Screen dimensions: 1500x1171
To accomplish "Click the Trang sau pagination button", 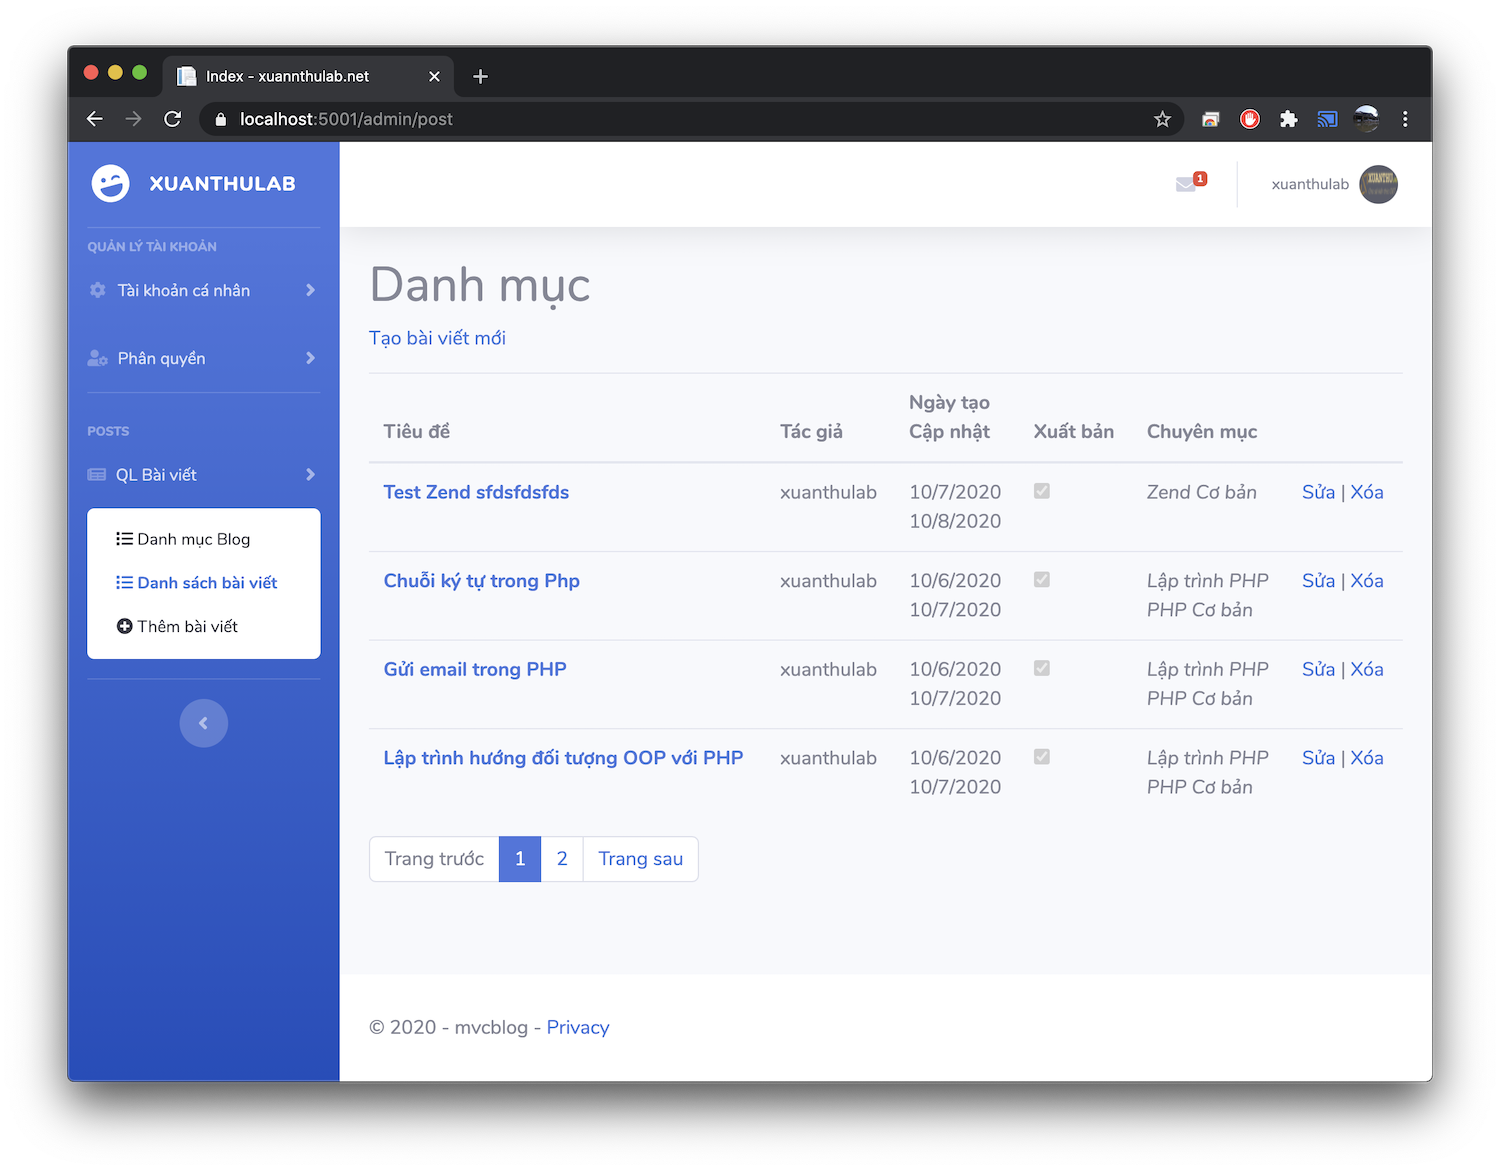I will (x=640, y=859).
